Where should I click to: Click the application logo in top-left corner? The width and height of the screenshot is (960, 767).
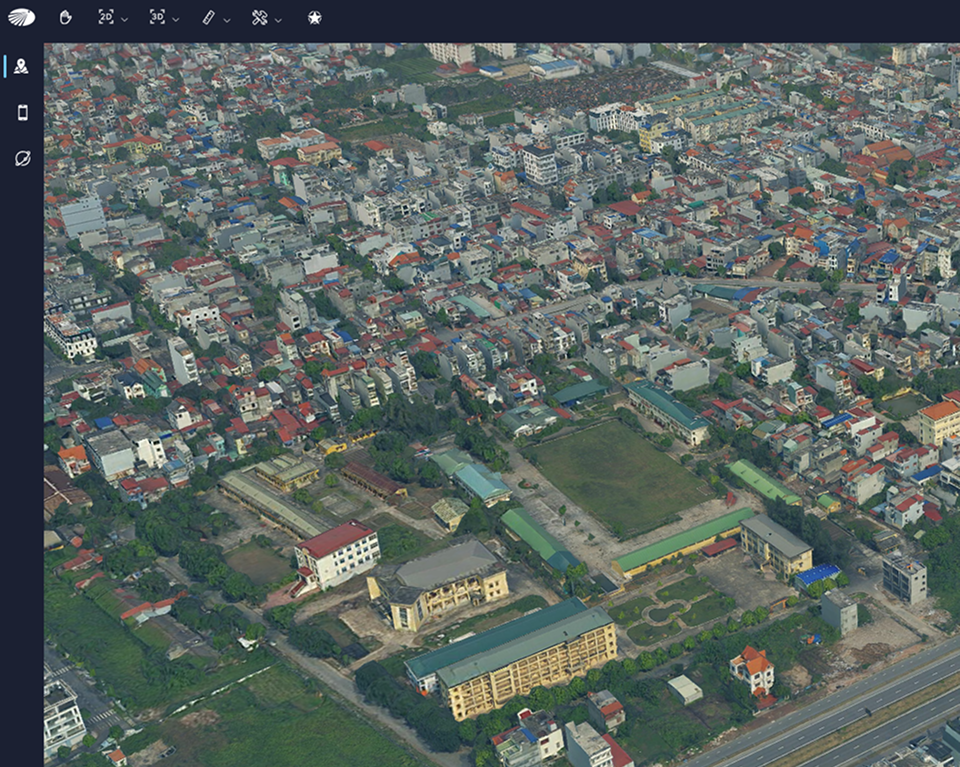21,17
